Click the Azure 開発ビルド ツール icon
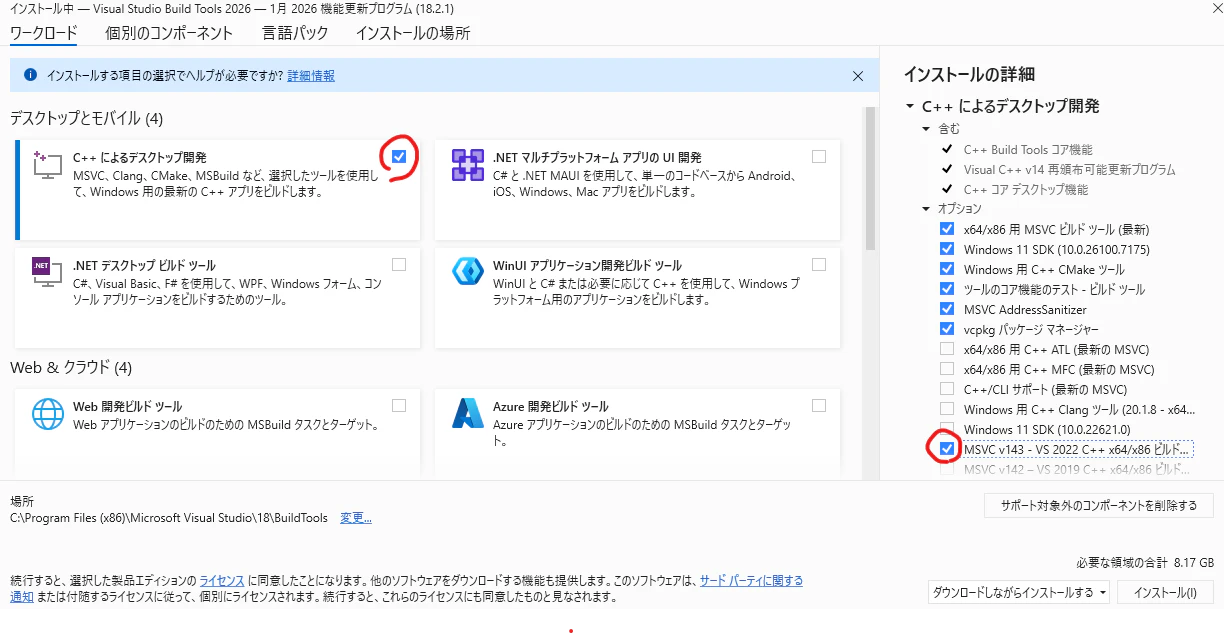The image size is (1224, 634). click(x=467, y=413)
